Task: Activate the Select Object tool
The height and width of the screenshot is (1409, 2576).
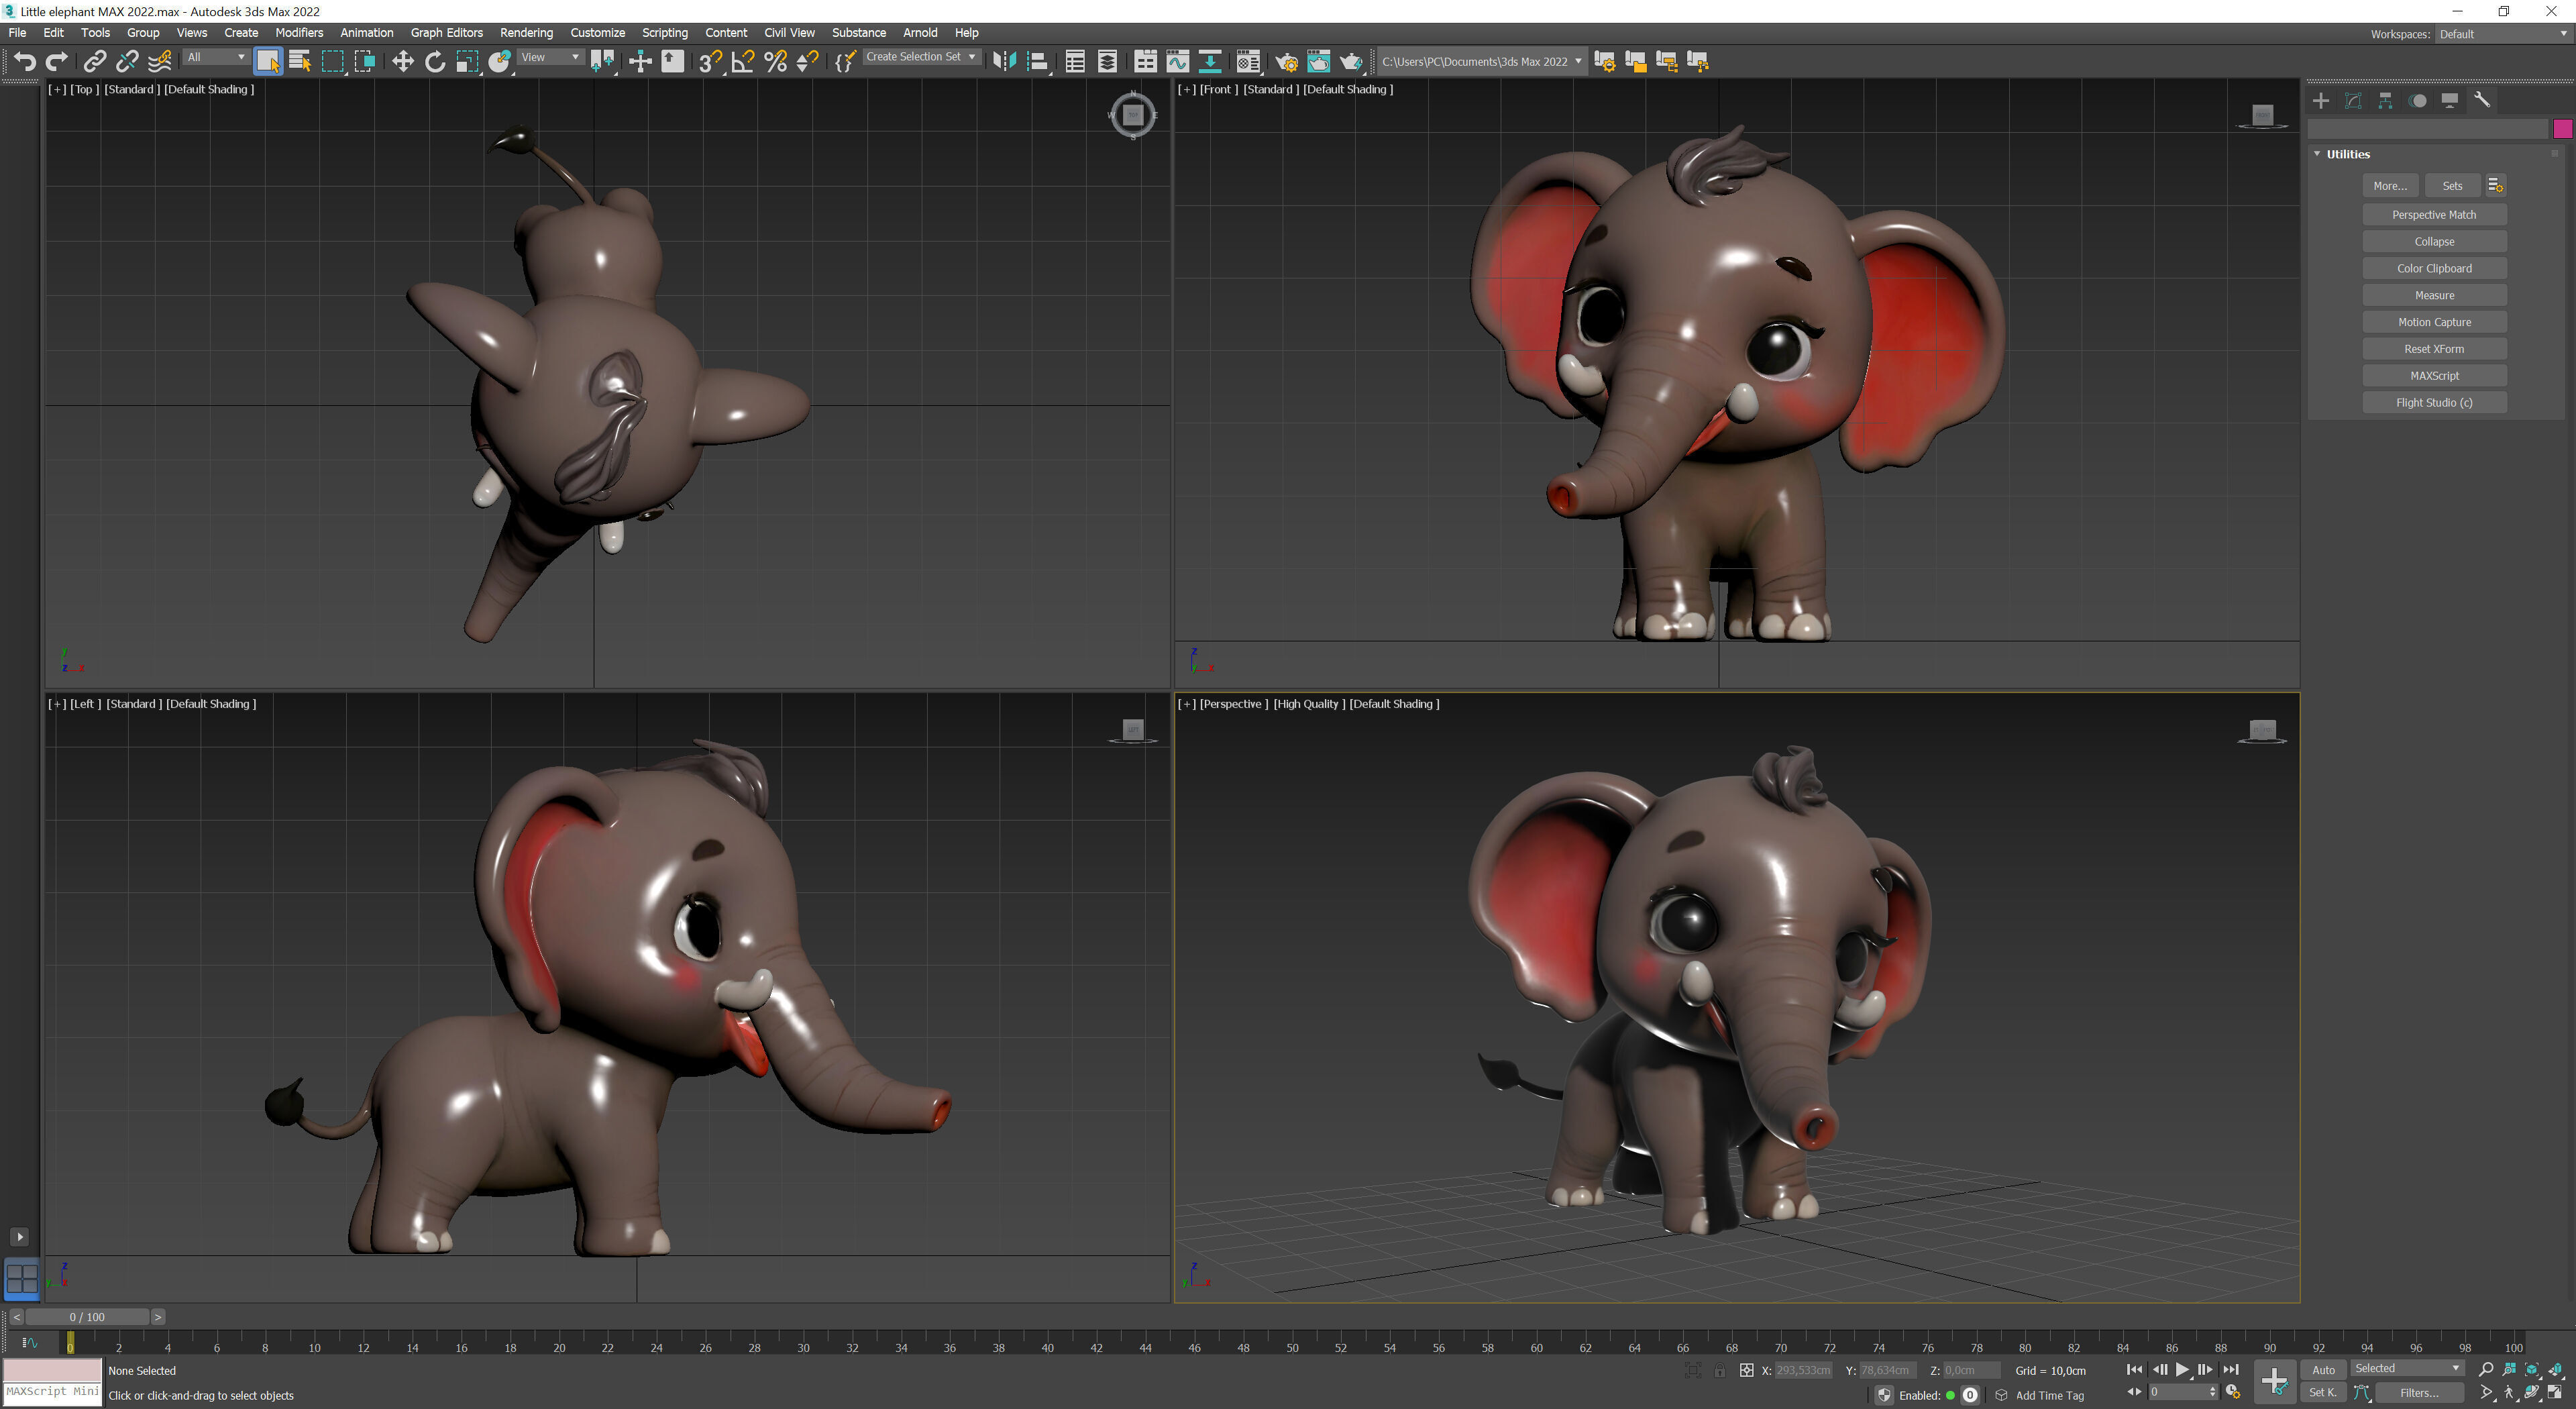Action: 268,62
